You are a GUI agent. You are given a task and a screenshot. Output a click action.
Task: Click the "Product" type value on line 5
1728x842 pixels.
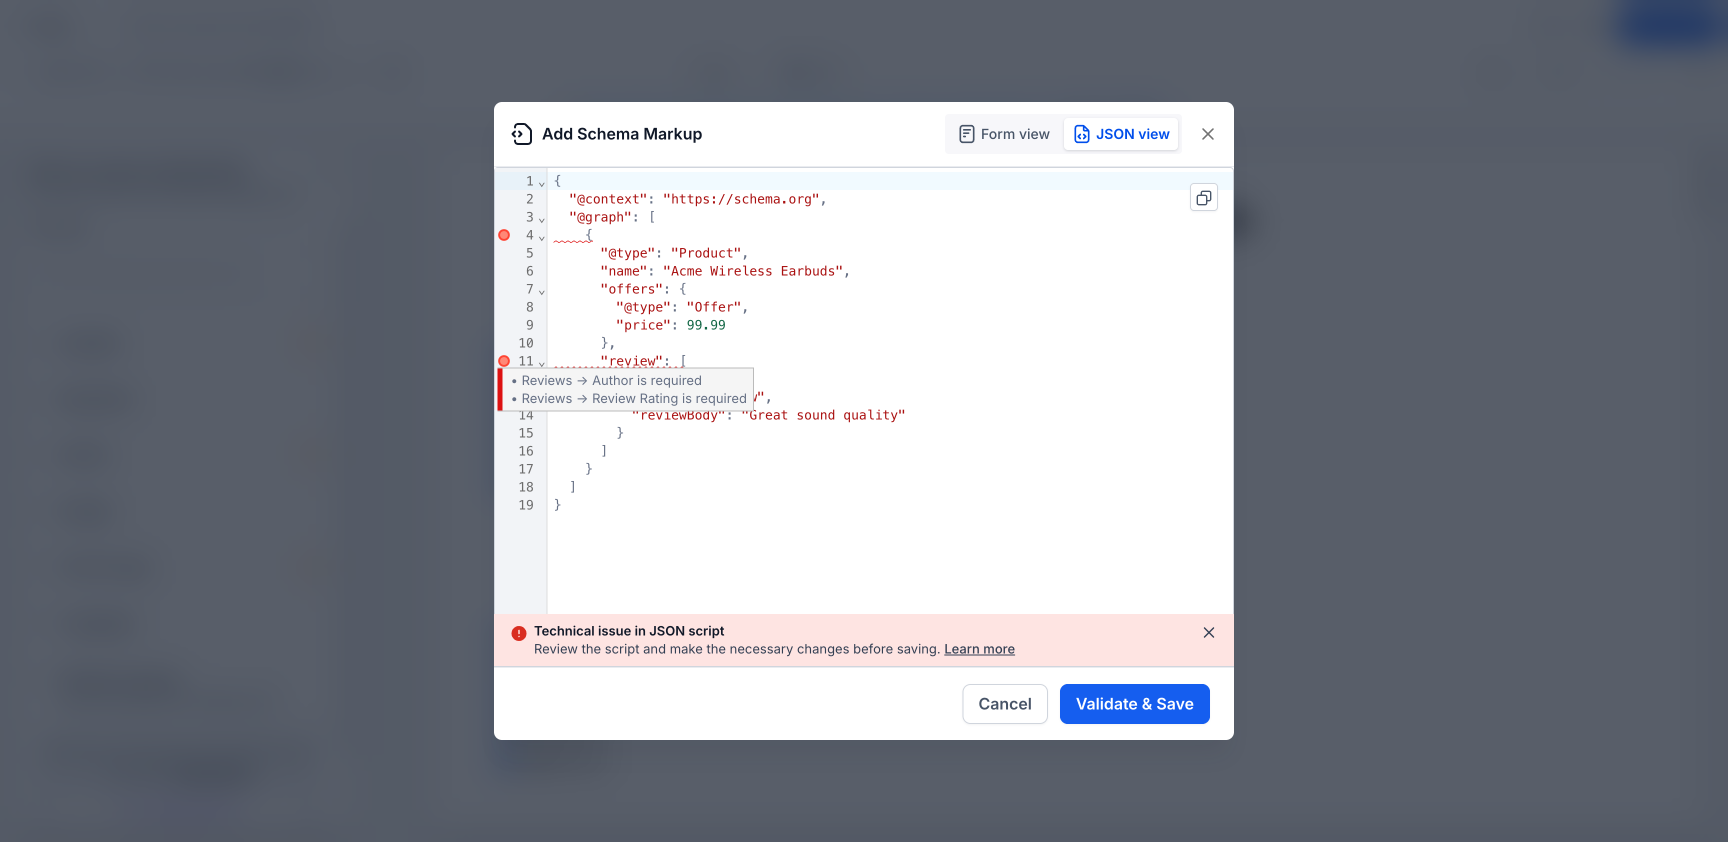click(x=706, y=253)
